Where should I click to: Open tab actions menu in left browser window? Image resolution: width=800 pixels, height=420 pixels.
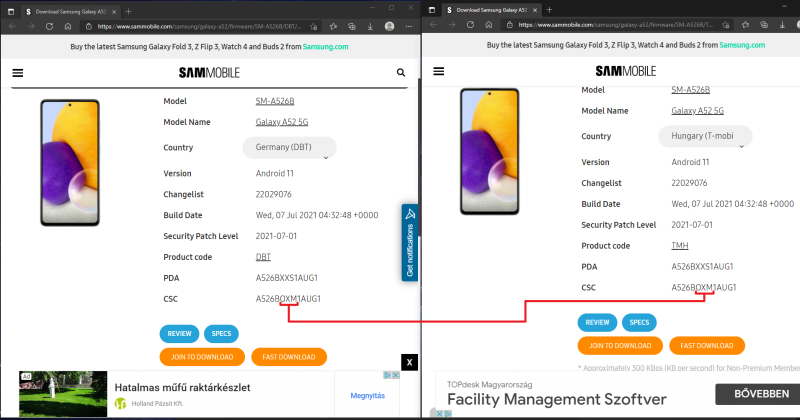pos(11,11)
